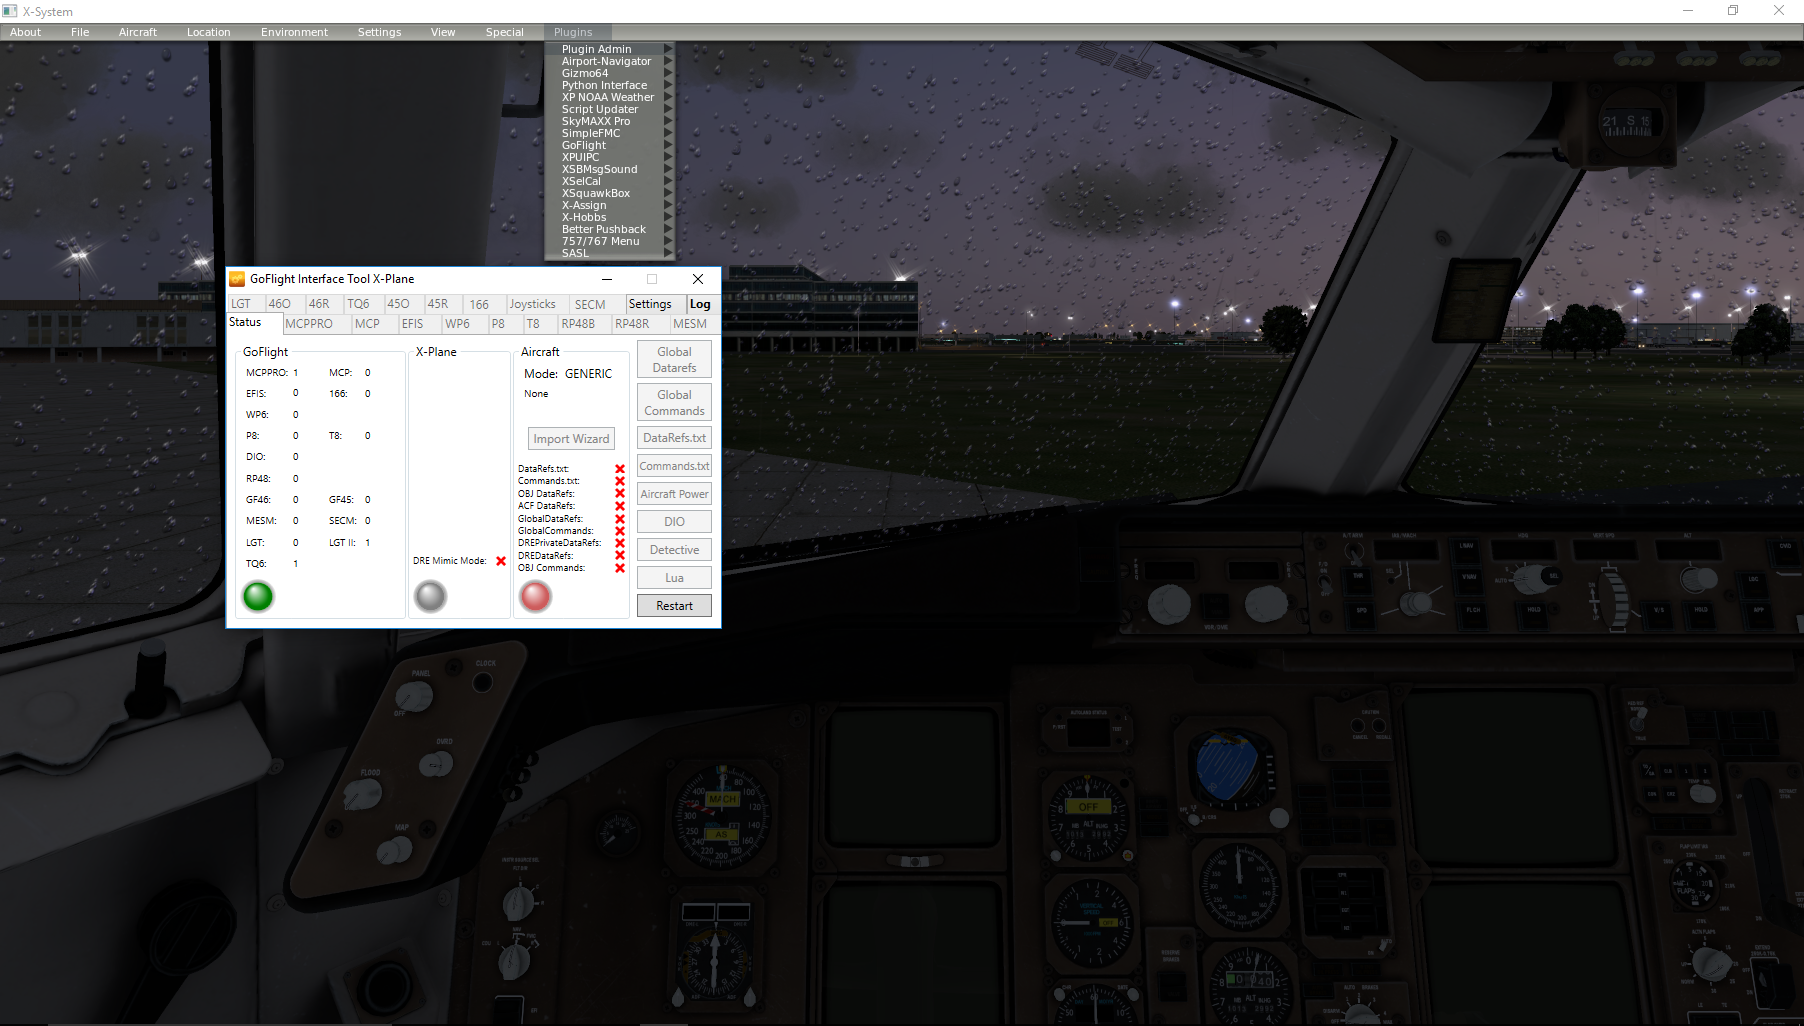Open the Log tab
This screenshot has height=1026, width=1804.
click(x=700, y=304)
